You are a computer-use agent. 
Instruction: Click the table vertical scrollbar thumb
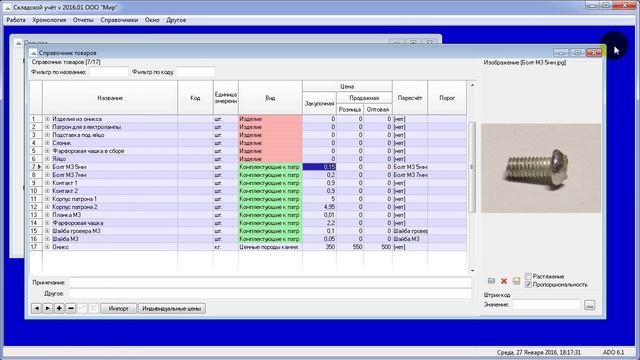pyautogui.click(x=472, y=167)
